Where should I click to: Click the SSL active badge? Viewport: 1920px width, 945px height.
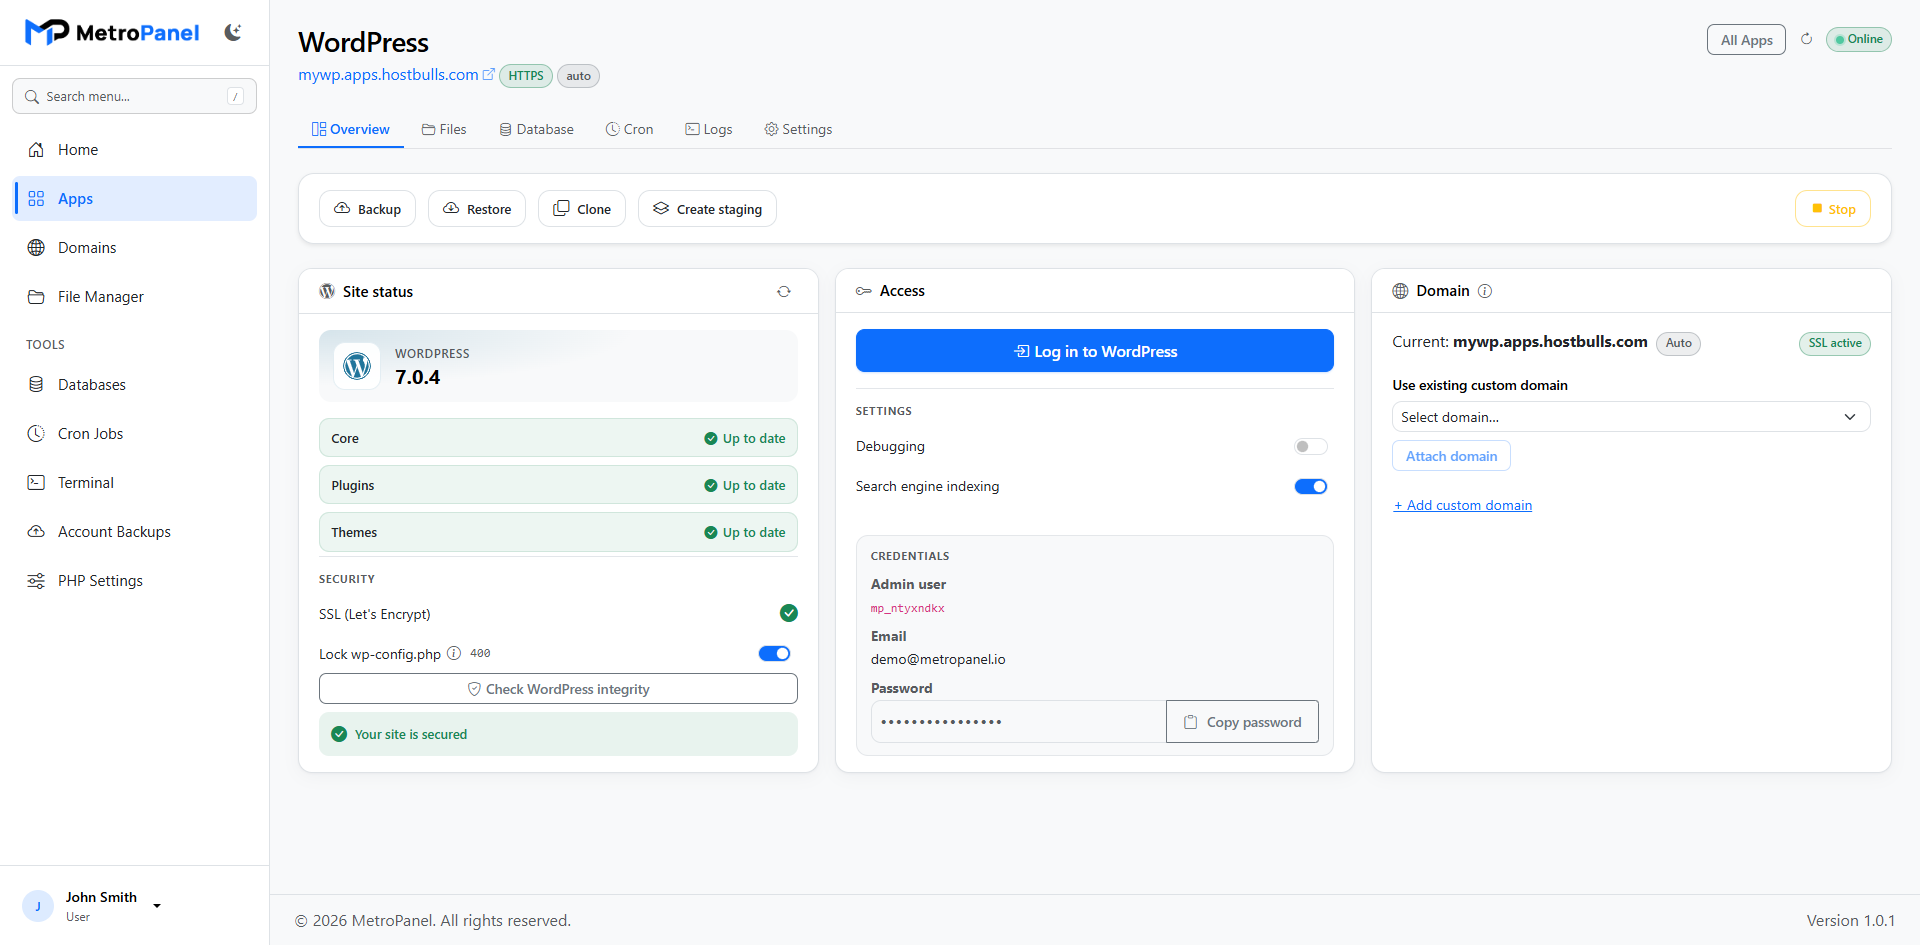tap(1835, 343)
